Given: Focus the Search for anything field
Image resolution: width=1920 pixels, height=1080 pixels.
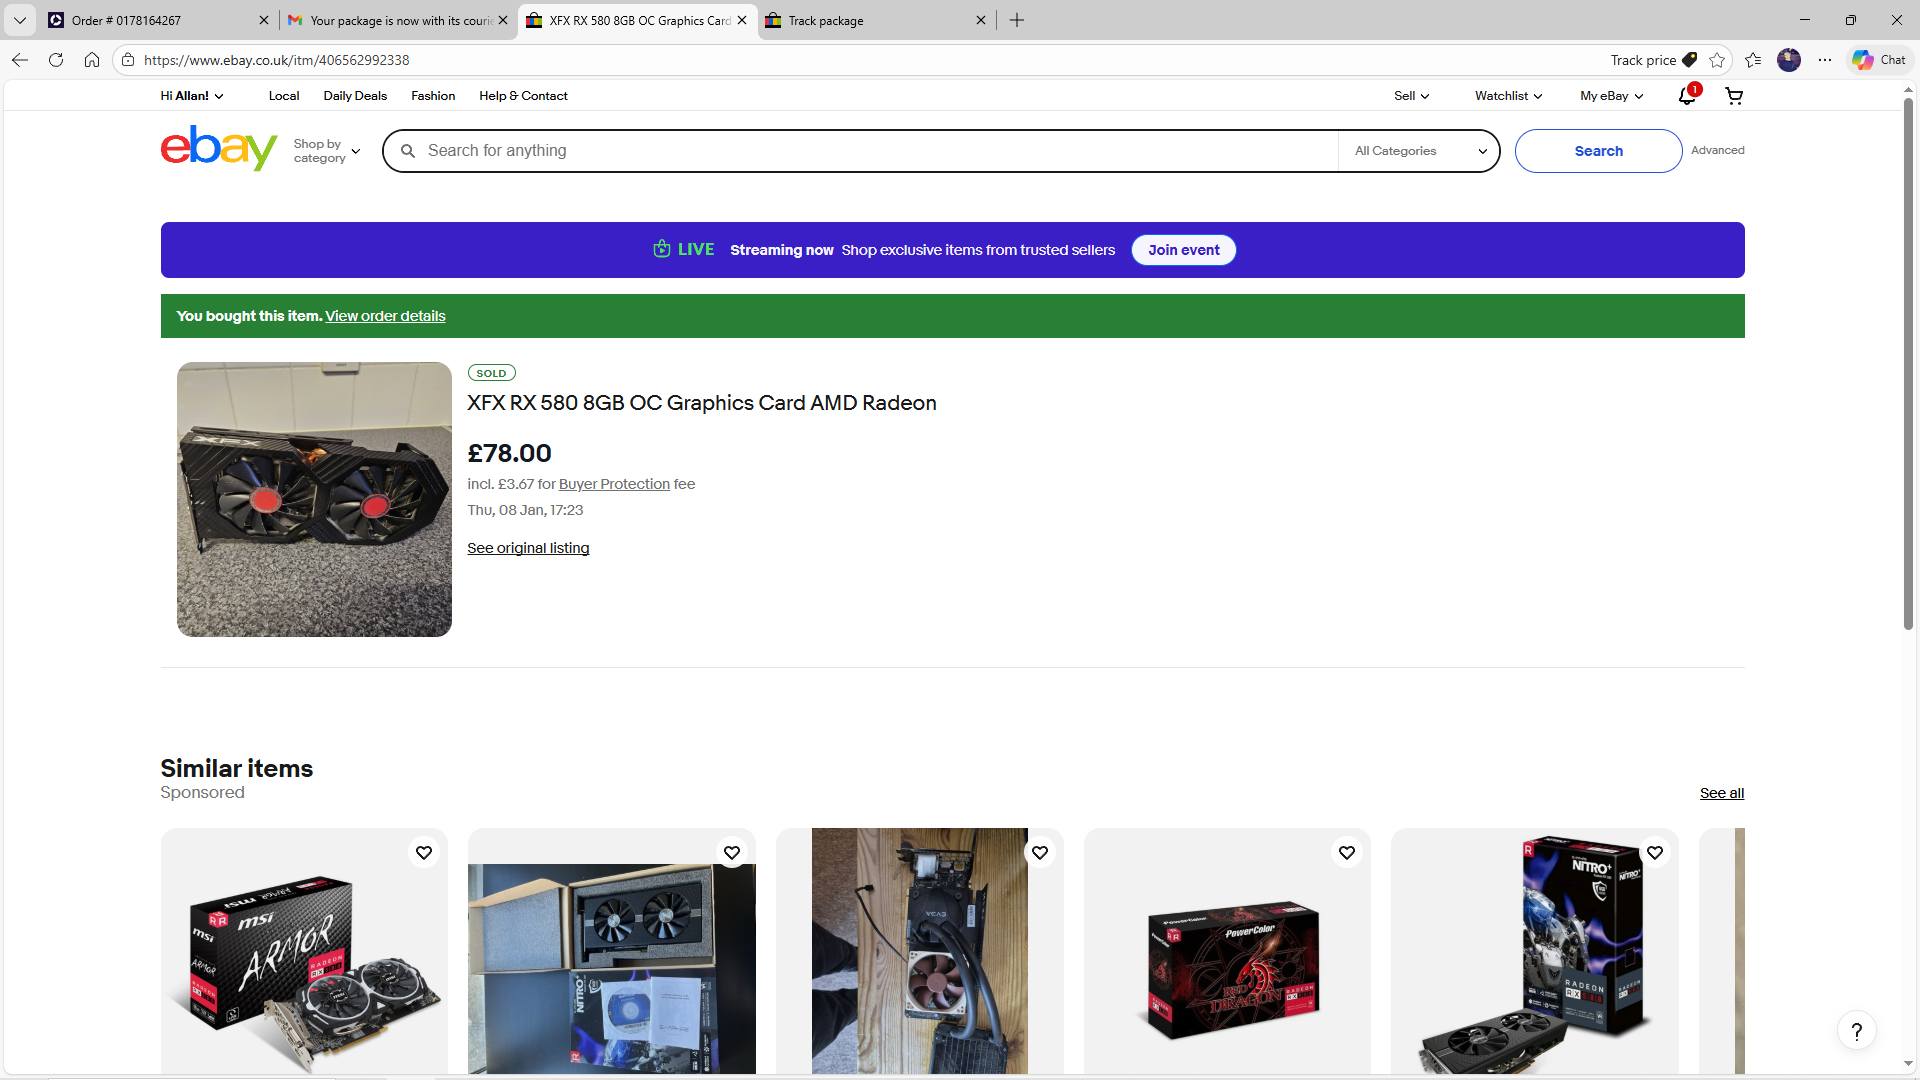Looking at the screenshot, I should coord(860,151).
